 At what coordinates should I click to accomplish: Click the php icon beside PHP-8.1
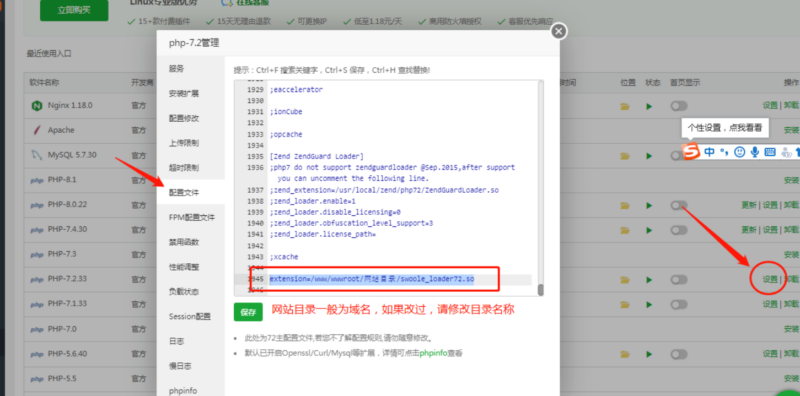36,181
